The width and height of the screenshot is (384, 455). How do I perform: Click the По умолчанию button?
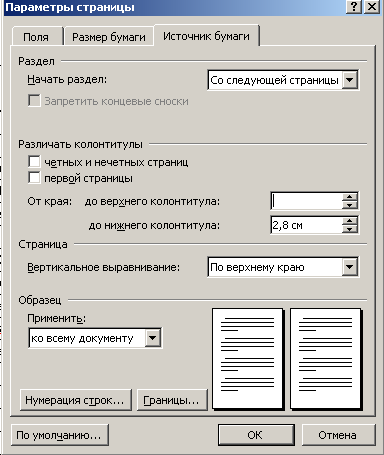60,435
